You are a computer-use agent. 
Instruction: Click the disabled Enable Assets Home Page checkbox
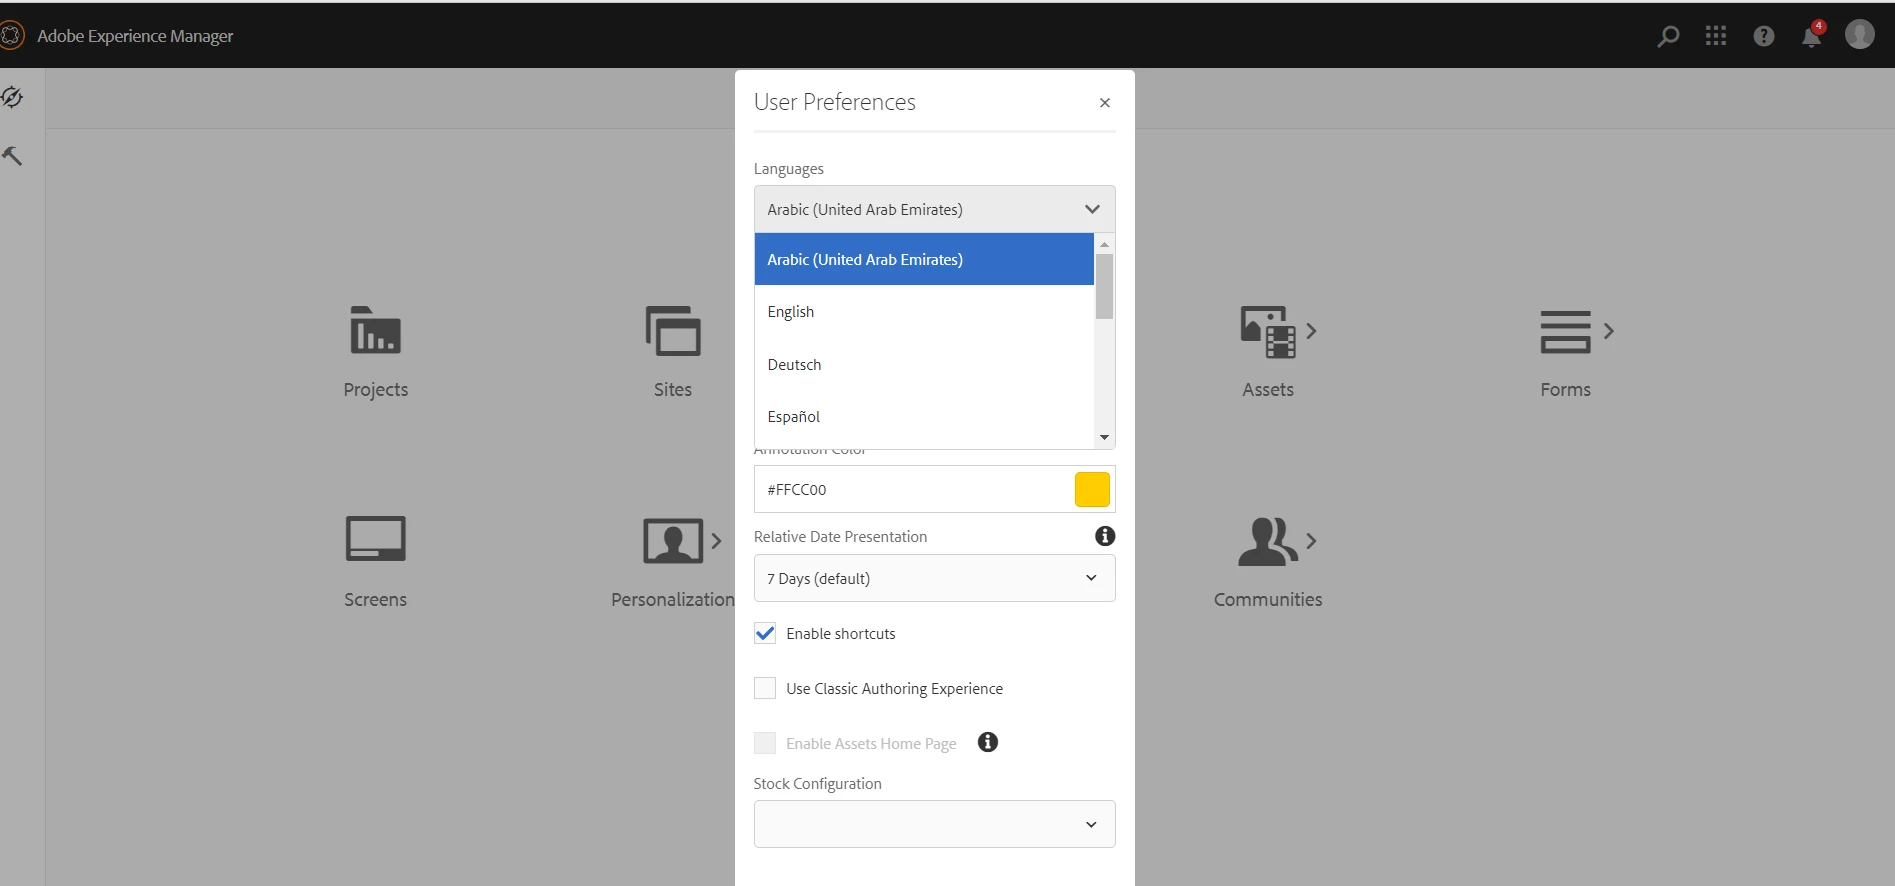(x=765, y=743)
